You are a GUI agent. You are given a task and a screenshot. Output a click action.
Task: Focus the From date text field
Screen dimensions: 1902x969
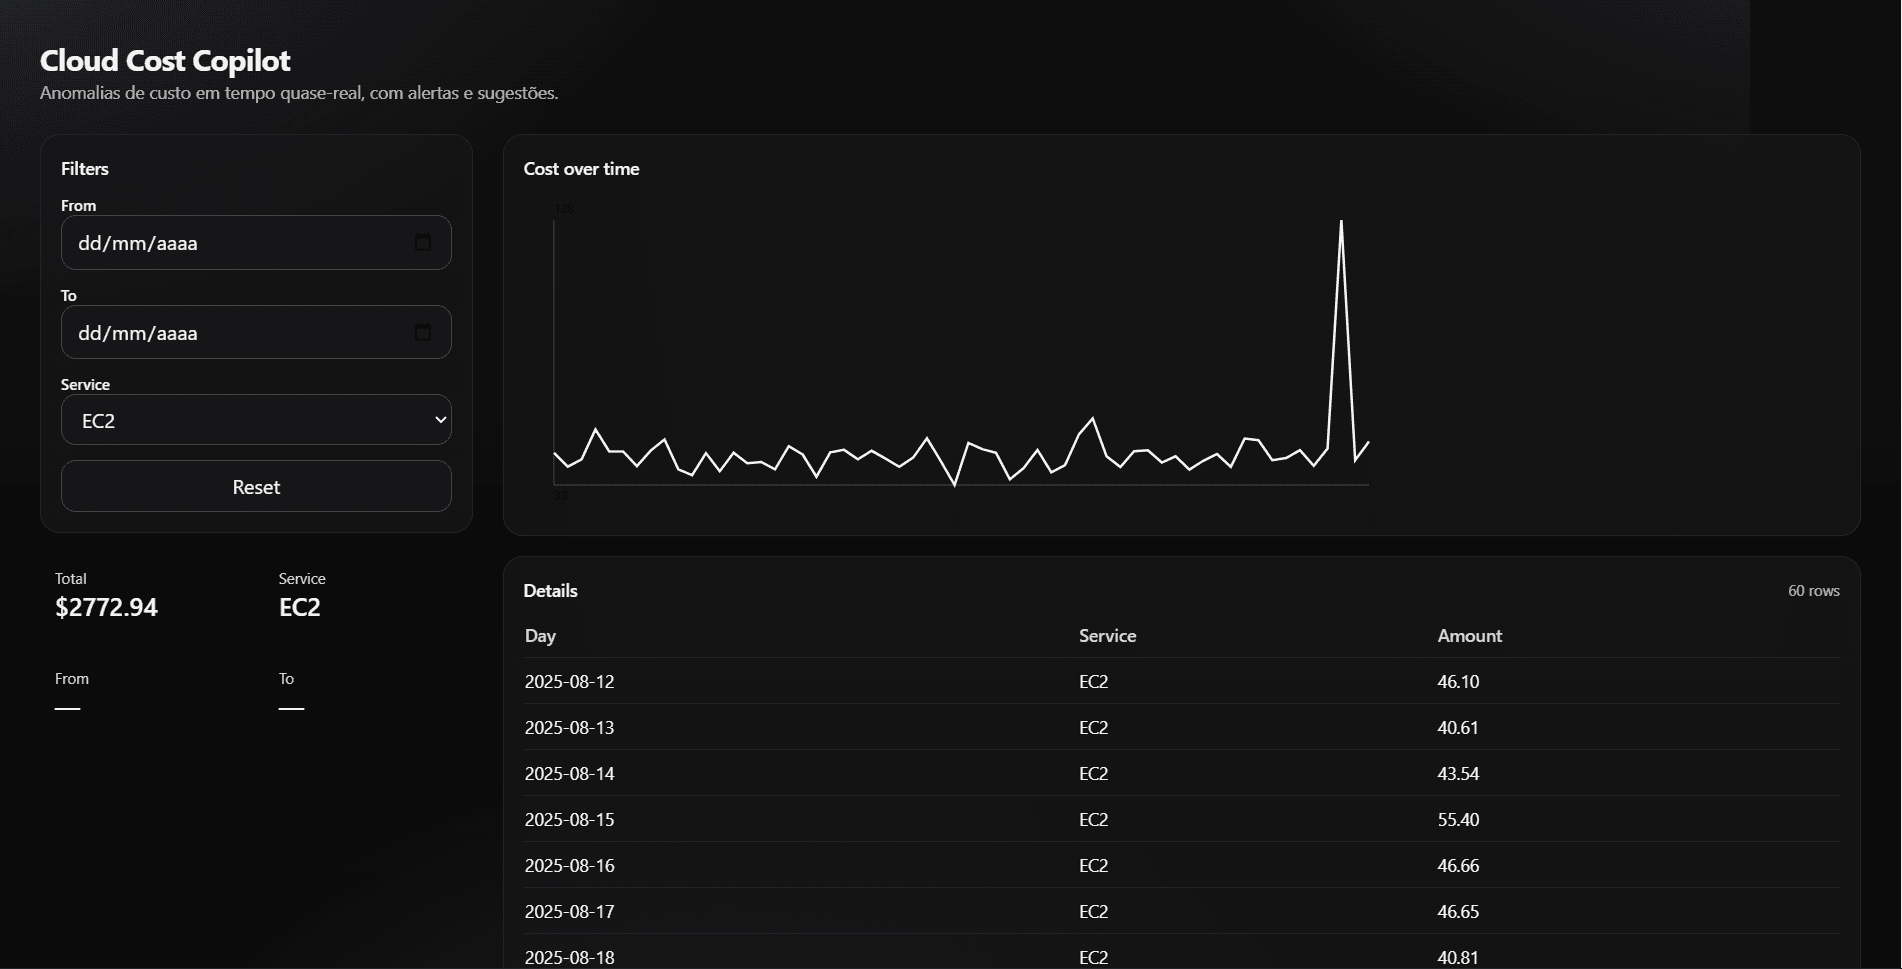click(230, 243)
